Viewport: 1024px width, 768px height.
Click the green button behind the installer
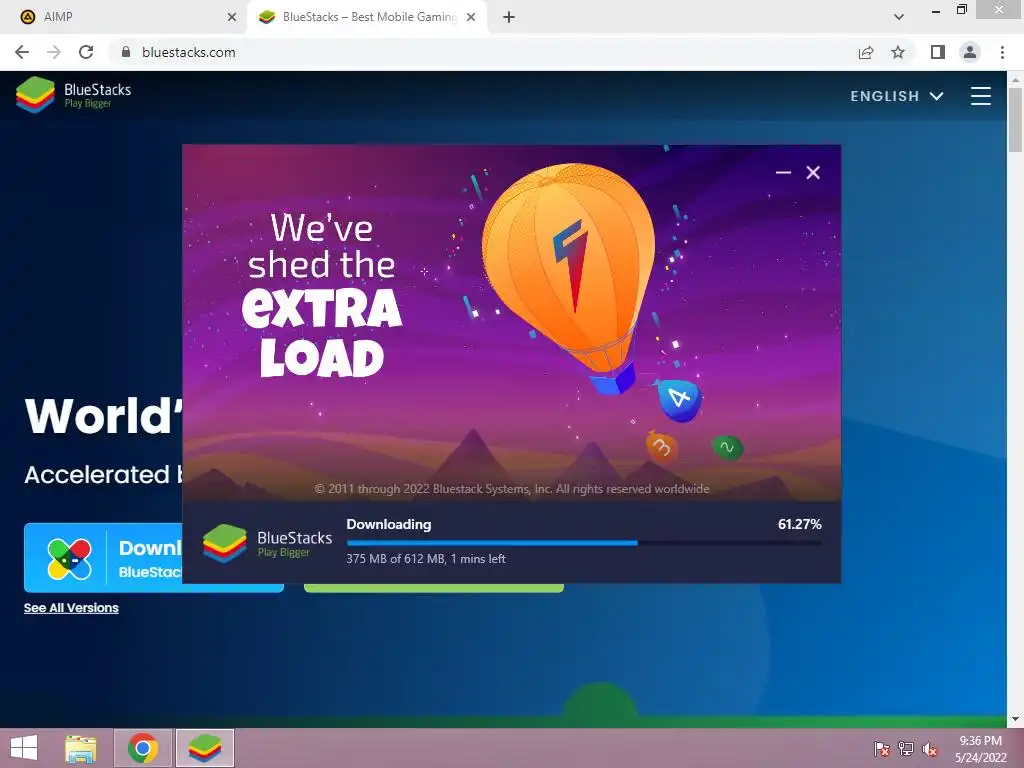click(x=434, y=588)
